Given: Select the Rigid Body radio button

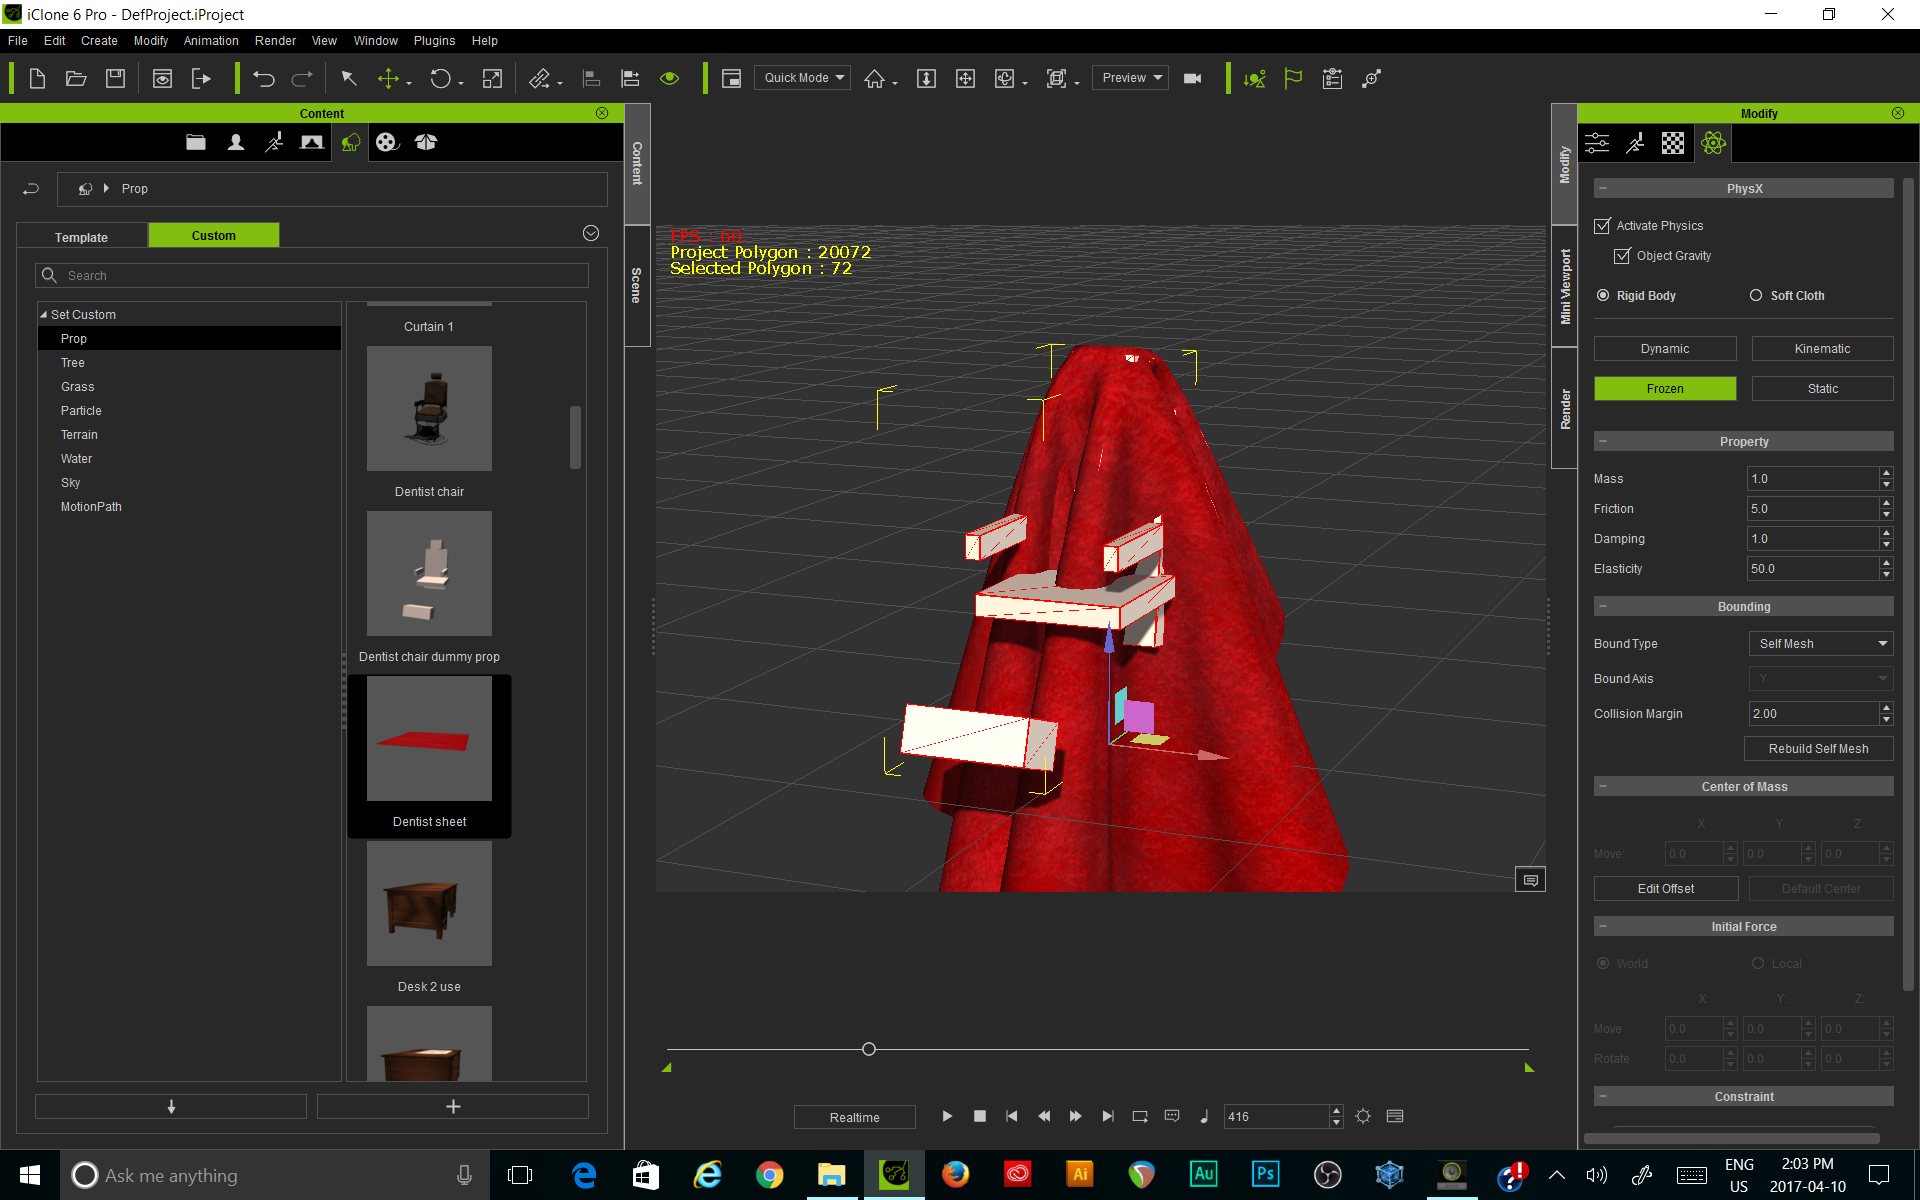Looking at the screenshot, I should [x=1604, y=296].
